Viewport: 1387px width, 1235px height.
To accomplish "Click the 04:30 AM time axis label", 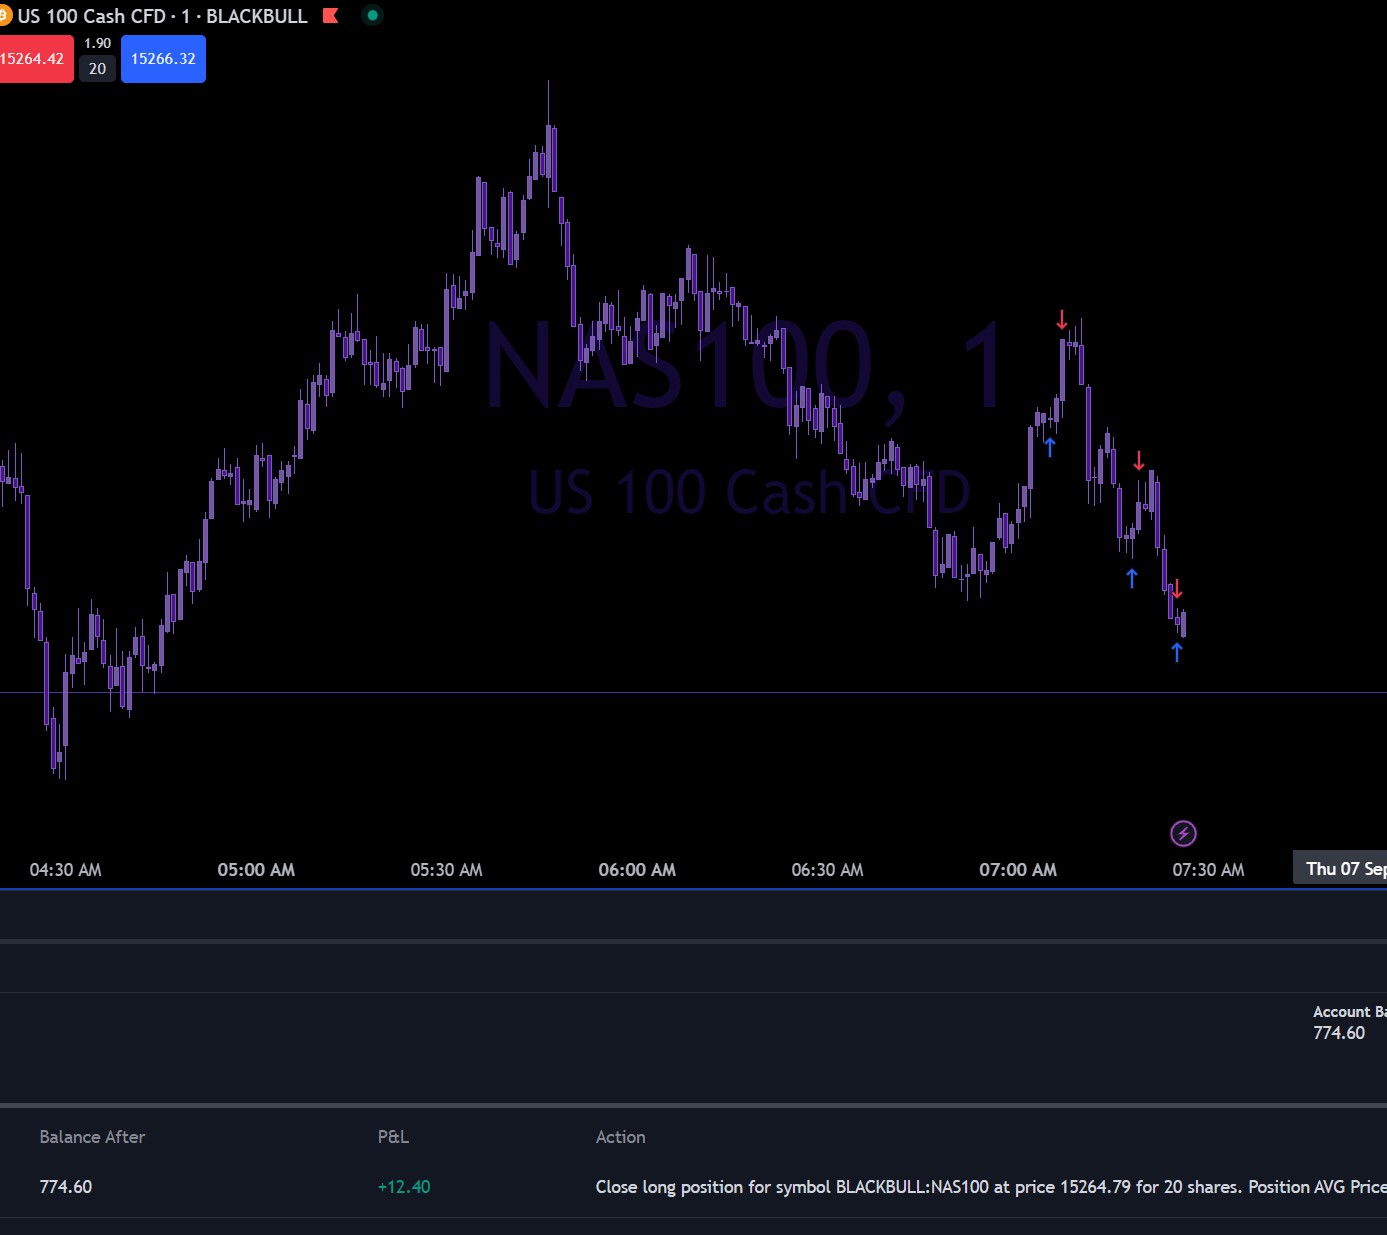I will 65,870.
